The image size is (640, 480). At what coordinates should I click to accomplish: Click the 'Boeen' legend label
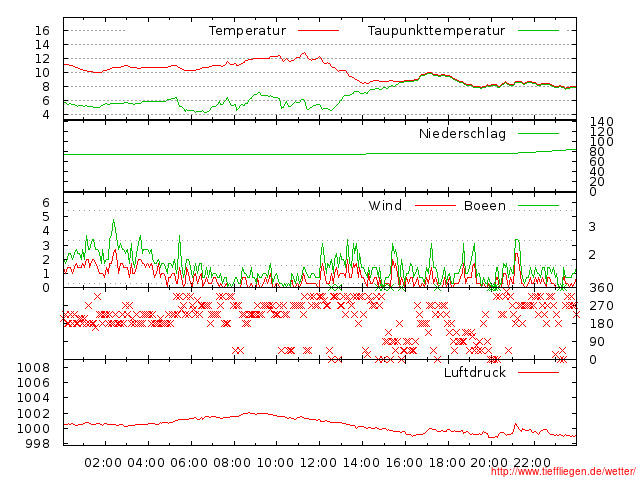485,206
